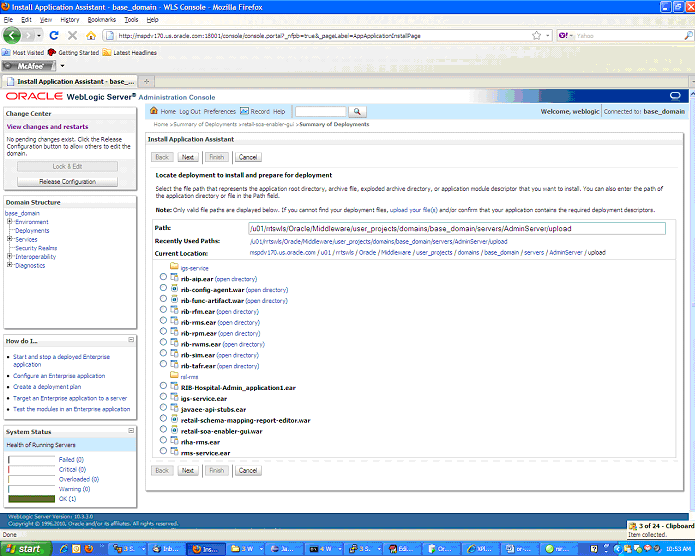
Task: Click the rib-aip.ear archive icon
Action: pyautogui.click(x=174, y=278)
